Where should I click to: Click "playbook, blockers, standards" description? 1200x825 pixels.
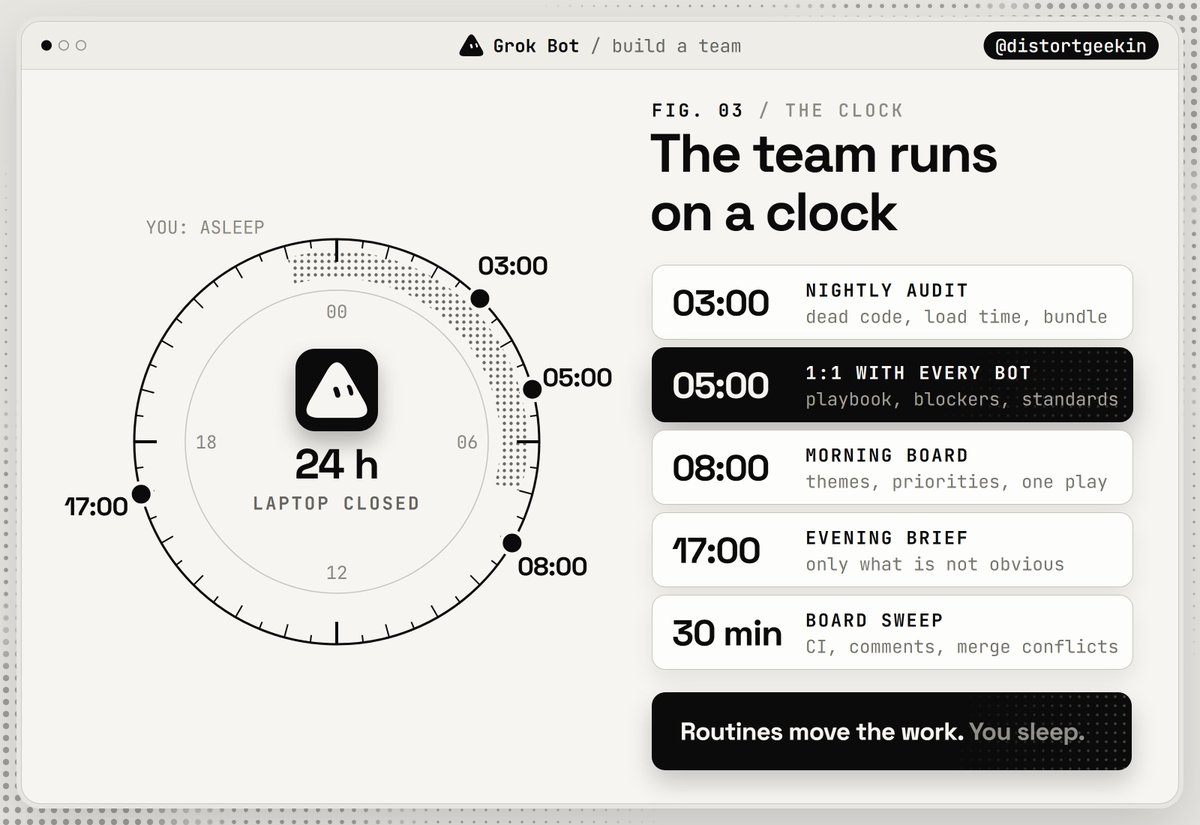pos(962,400)
